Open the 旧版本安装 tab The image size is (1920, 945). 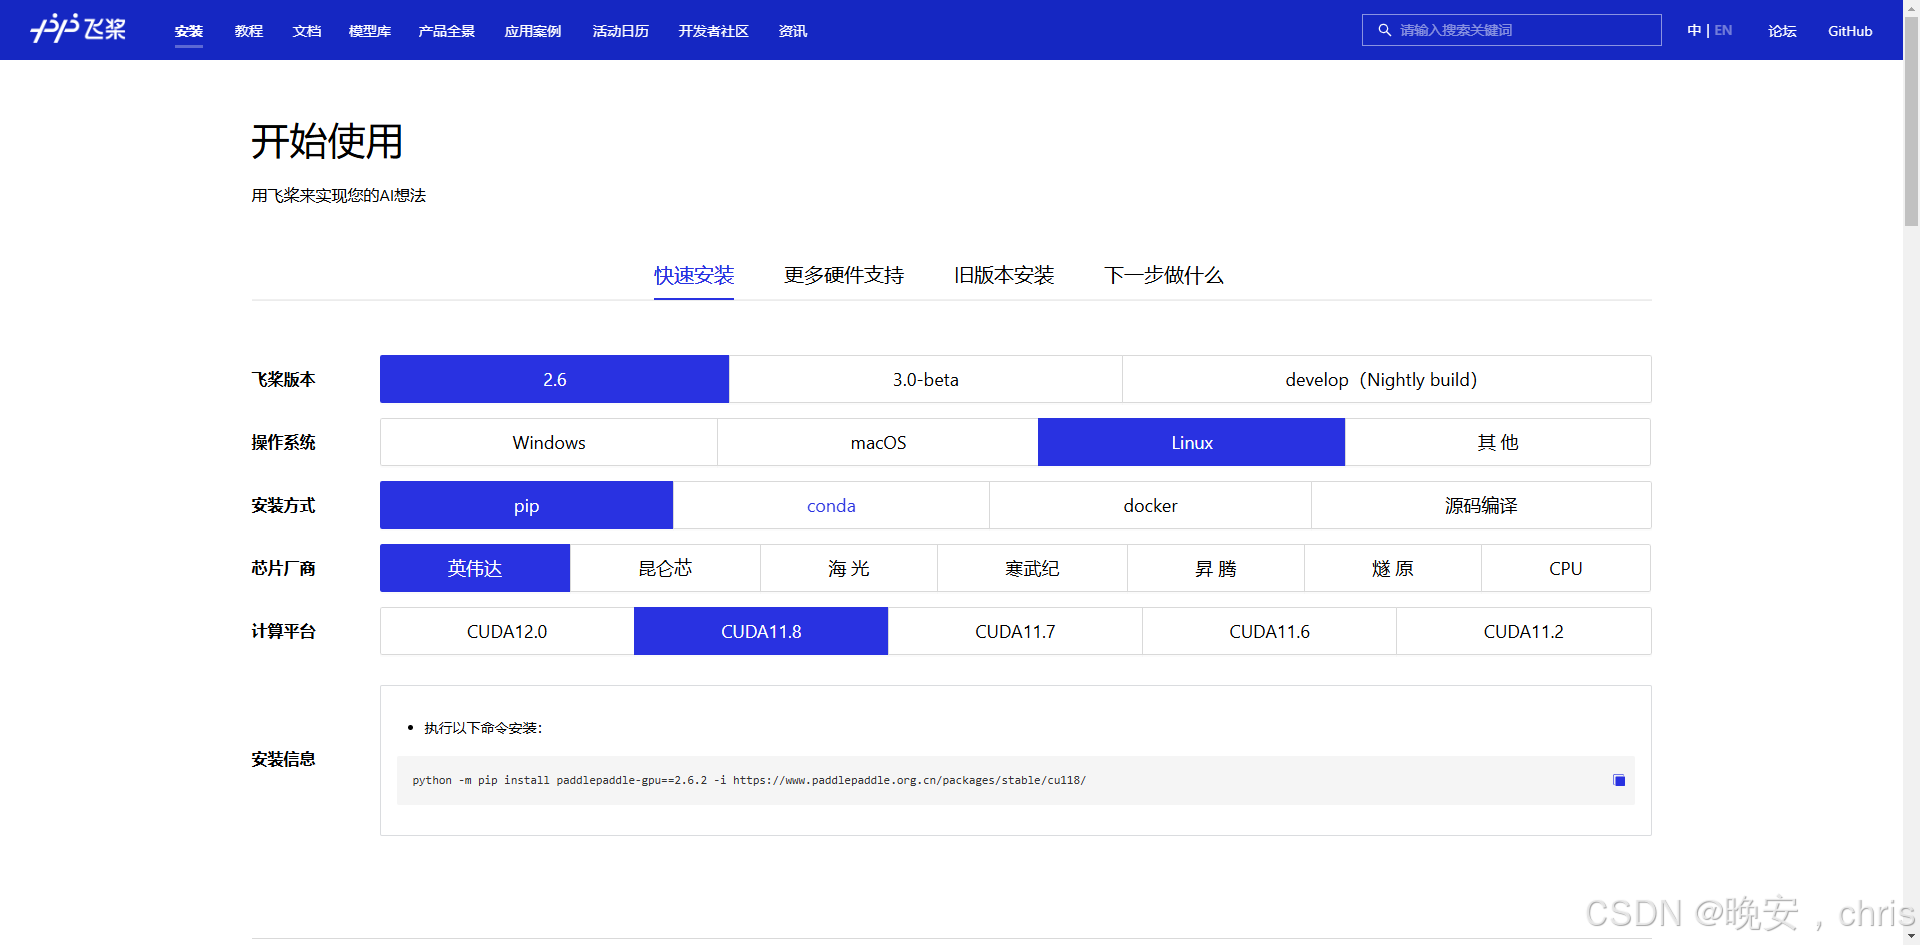1004,275
